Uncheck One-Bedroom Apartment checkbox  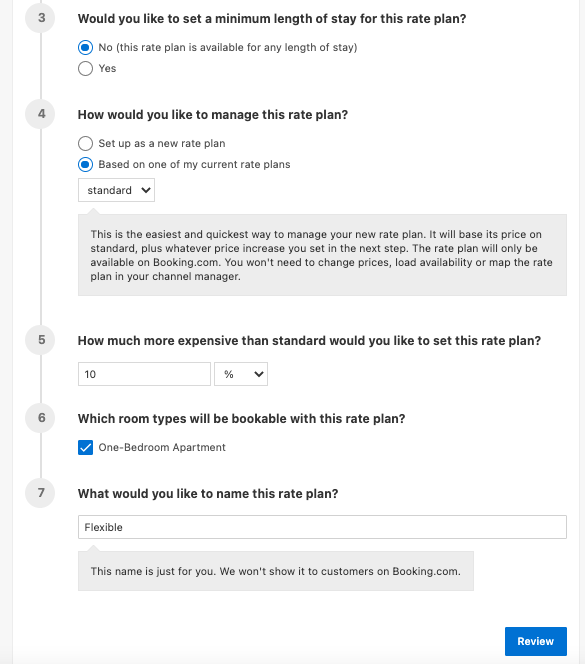[x=85, y=448]
